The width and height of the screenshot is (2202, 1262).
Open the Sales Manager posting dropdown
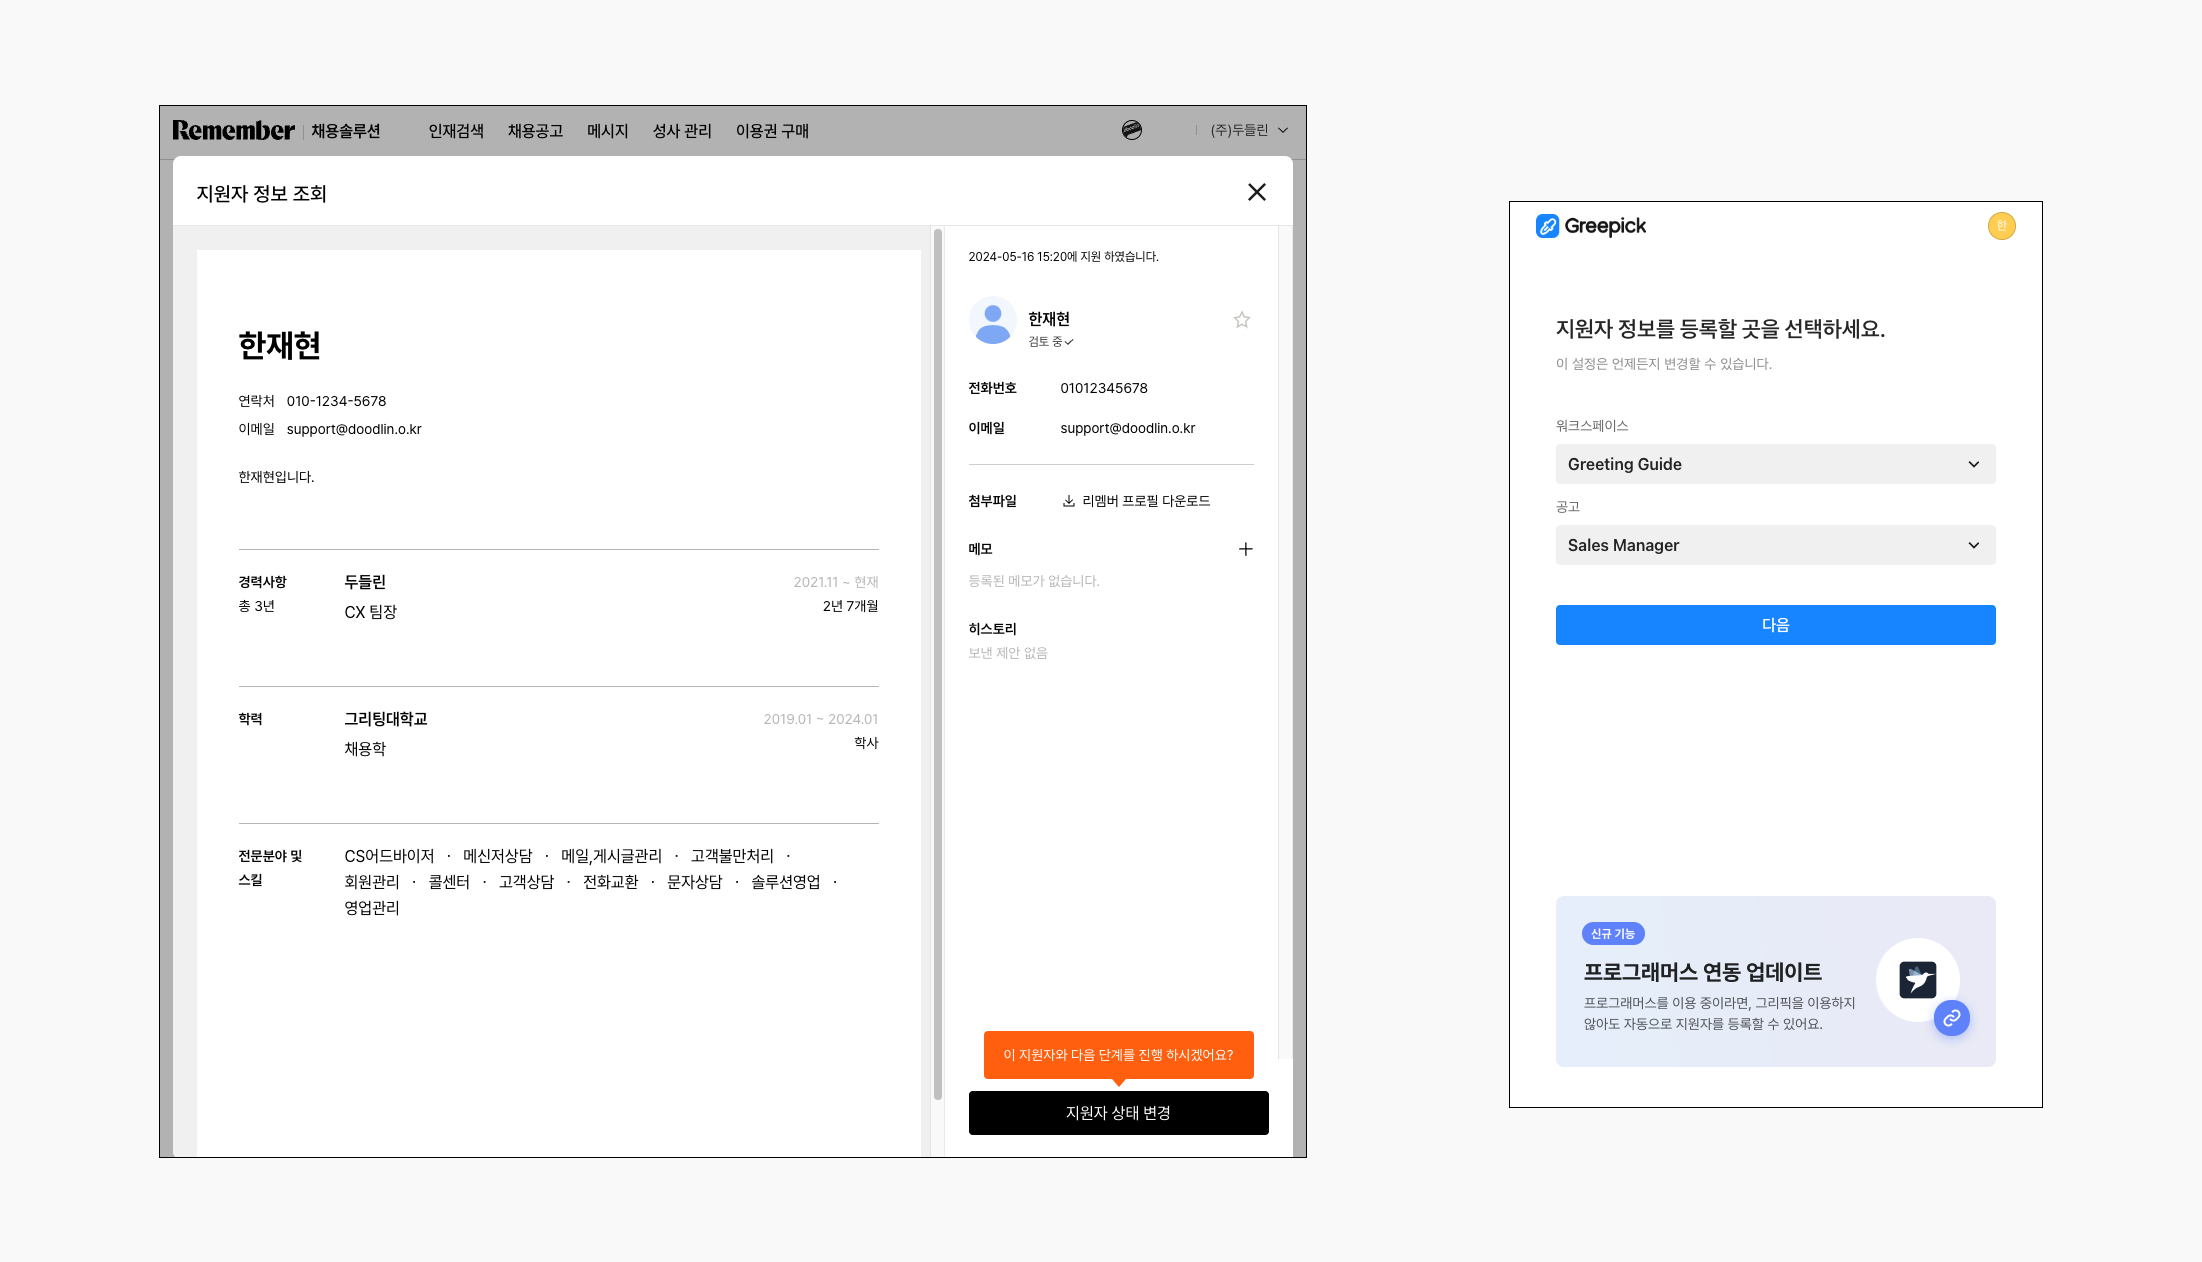(x=1776, y=545)
